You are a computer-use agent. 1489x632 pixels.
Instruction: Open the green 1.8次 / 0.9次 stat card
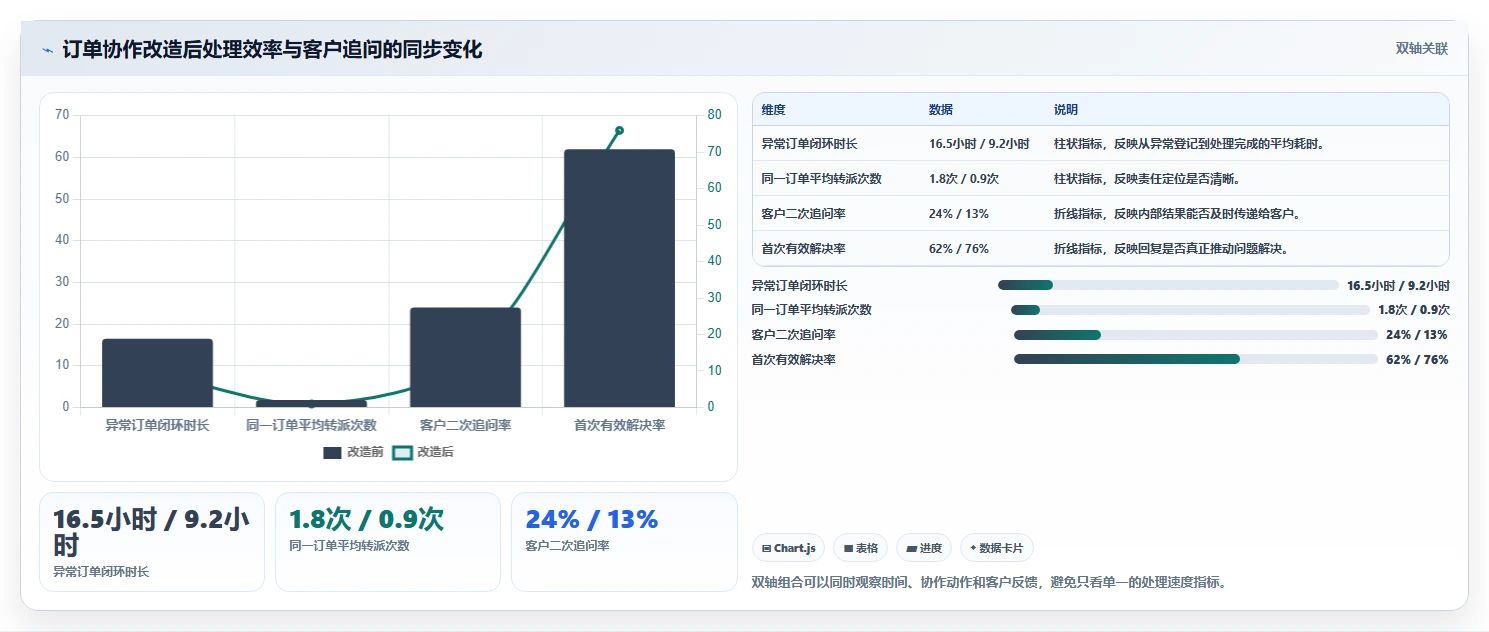coord(388,541)
